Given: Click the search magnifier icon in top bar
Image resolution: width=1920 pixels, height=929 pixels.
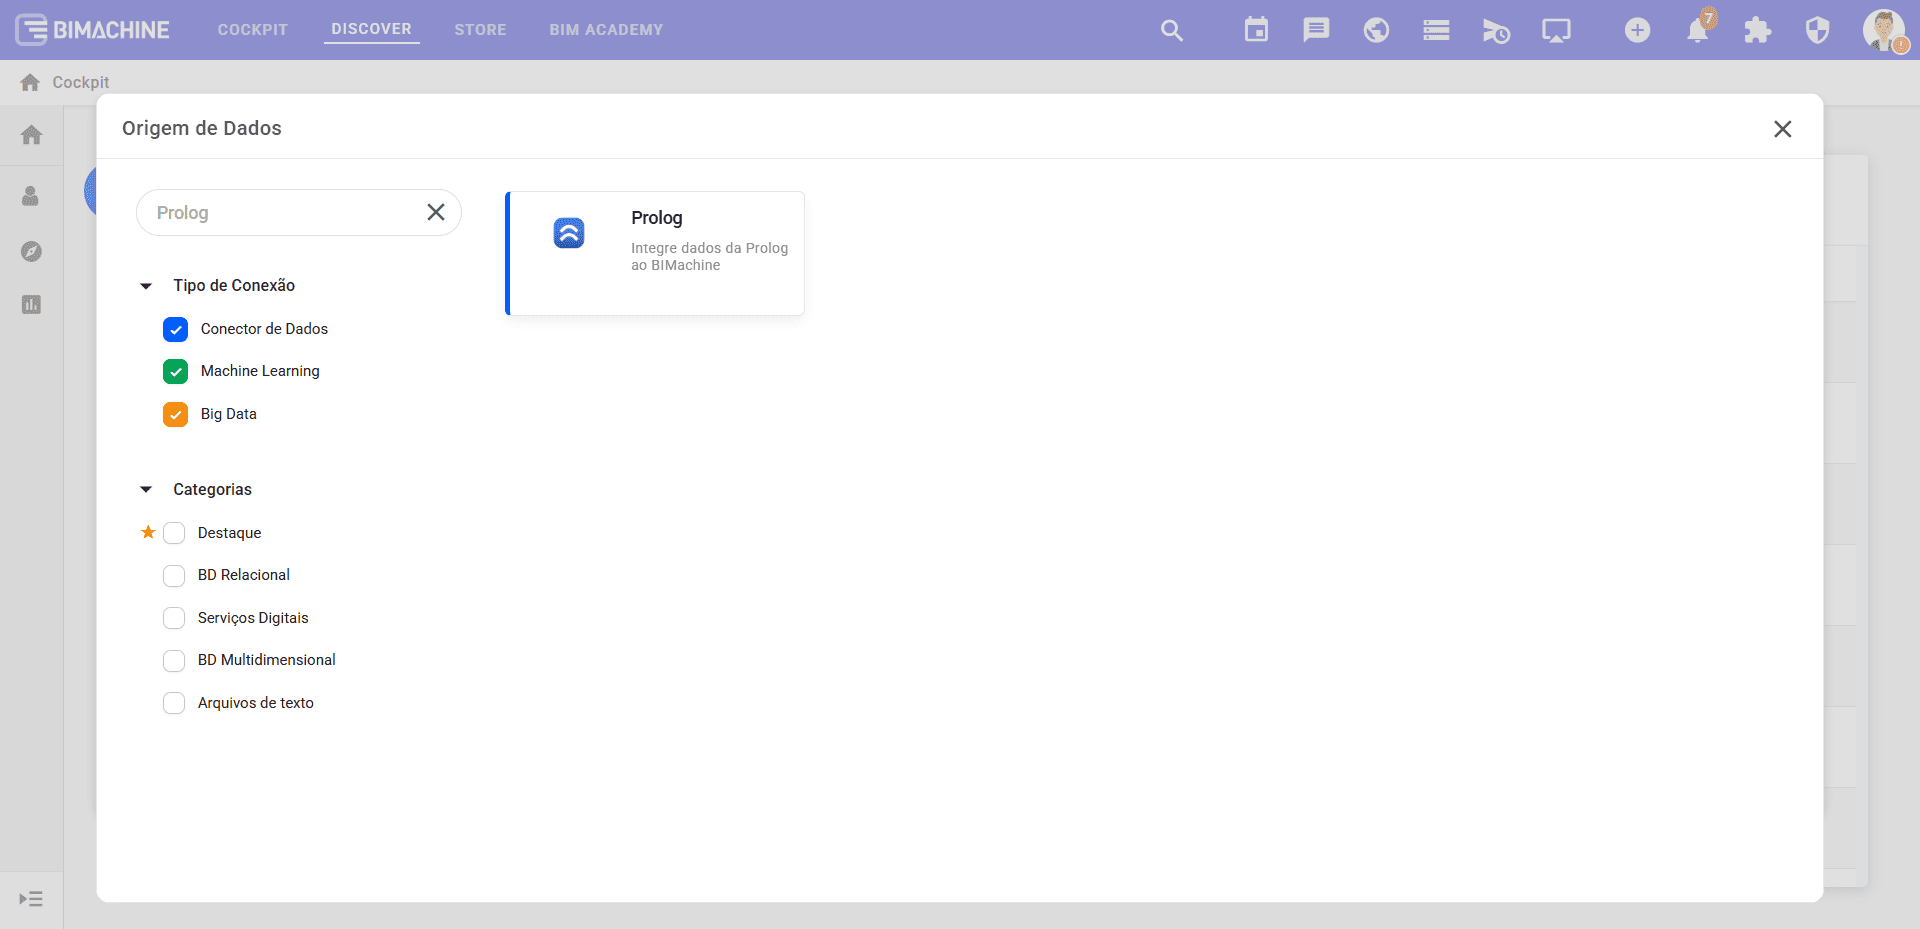Looking at the screenshot, I should 1171,31.
